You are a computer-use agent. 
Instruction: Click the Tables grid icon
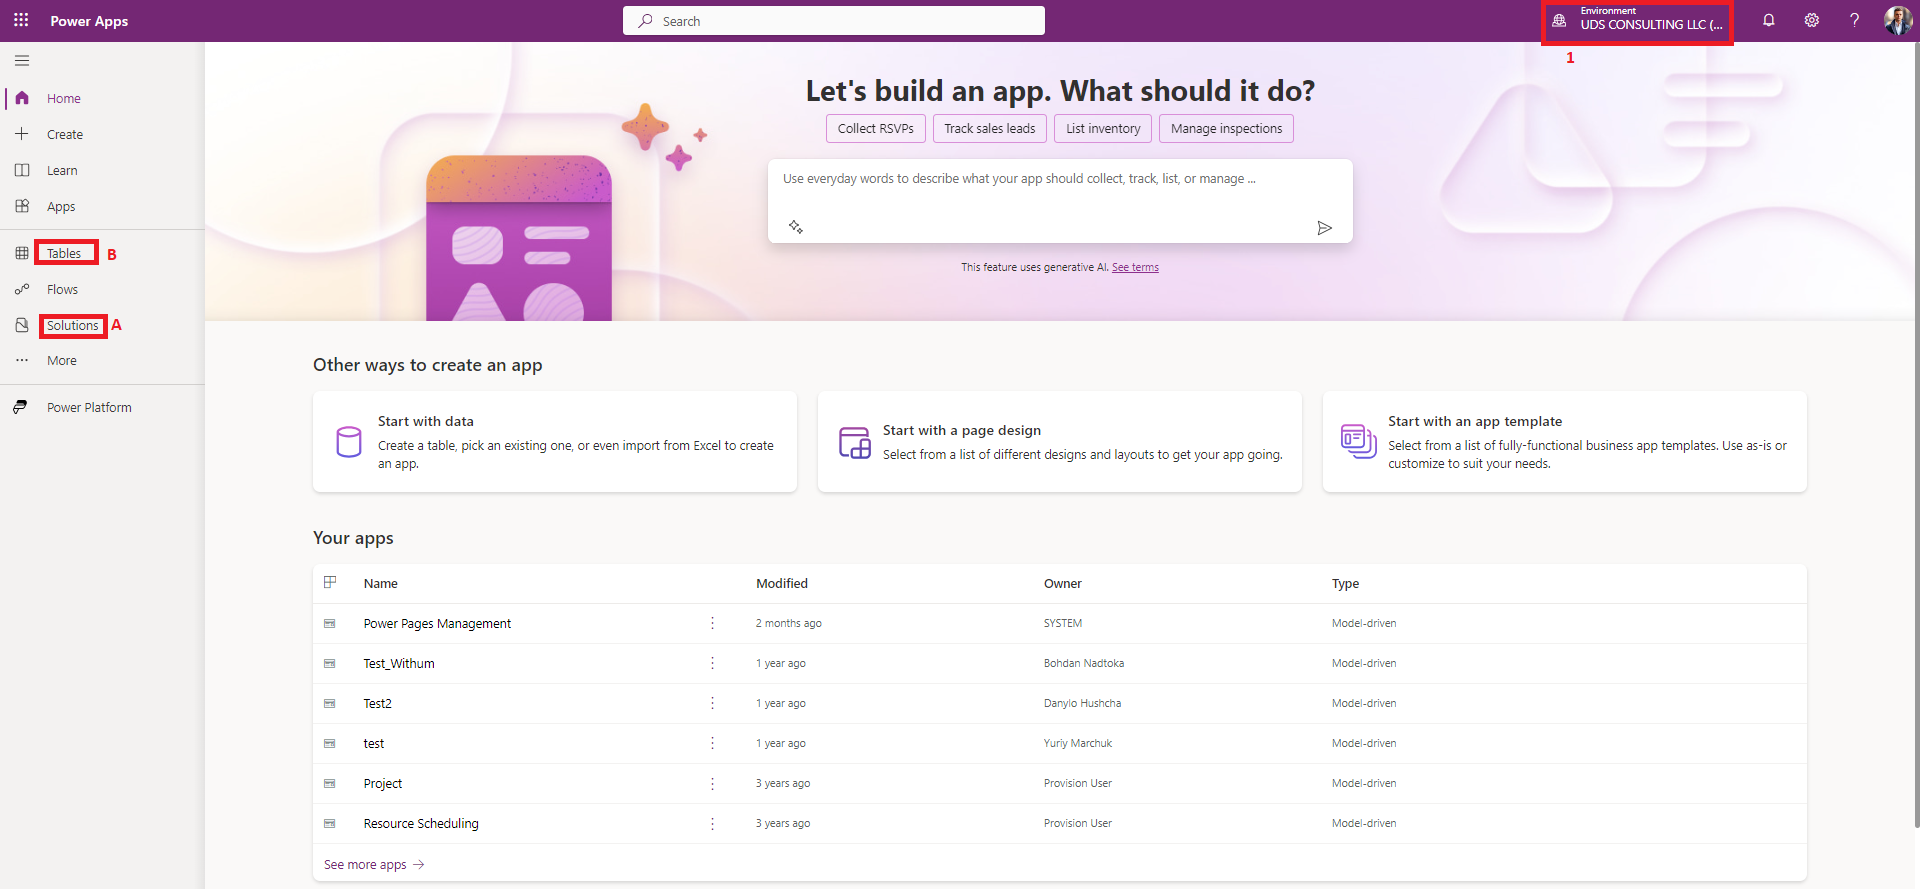[22, 253]
